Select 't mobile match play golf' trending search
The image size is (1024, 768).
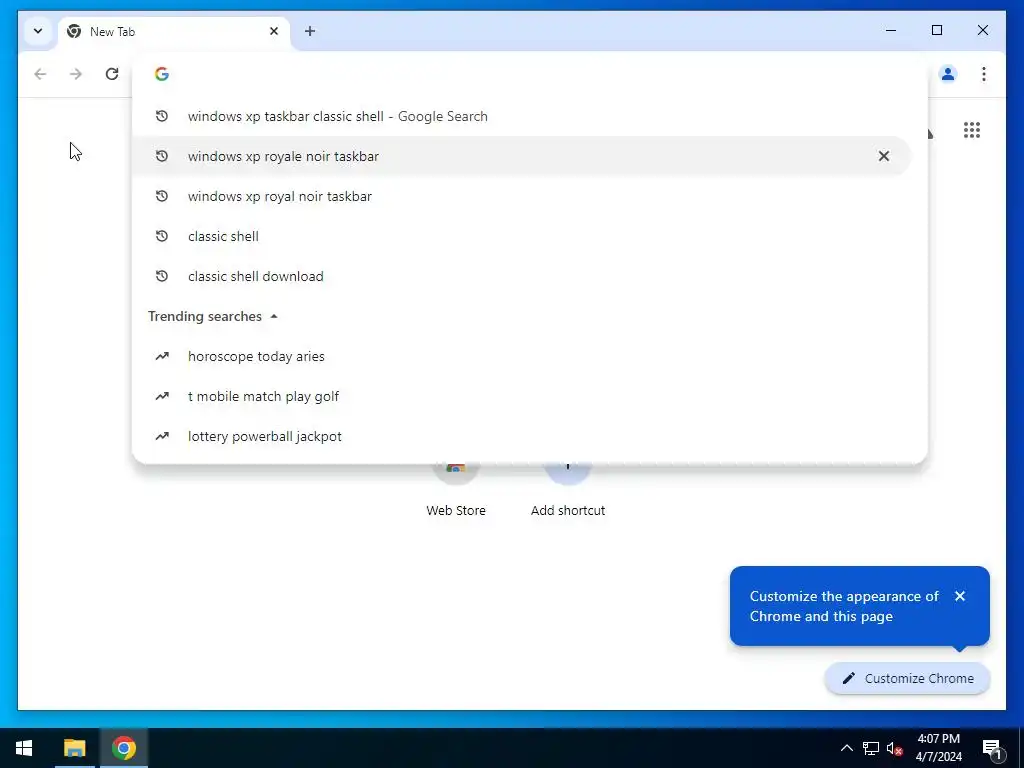click(521, 396)
